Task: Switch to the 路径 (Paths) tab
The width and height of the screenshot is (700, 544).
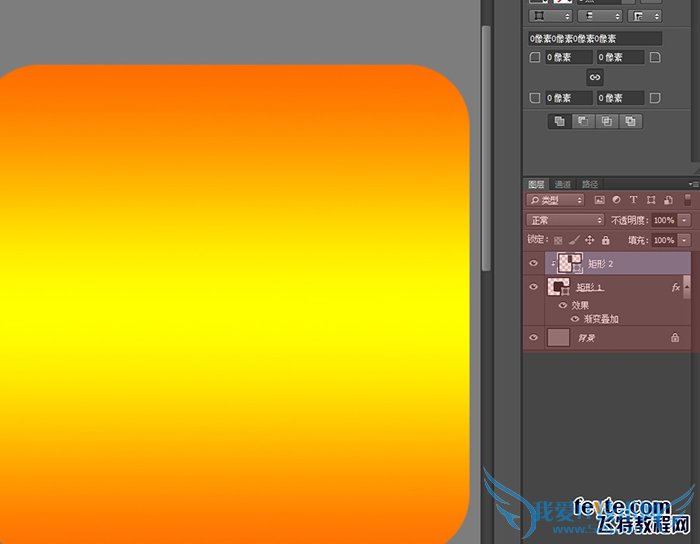Action: [x=589, y=184]
